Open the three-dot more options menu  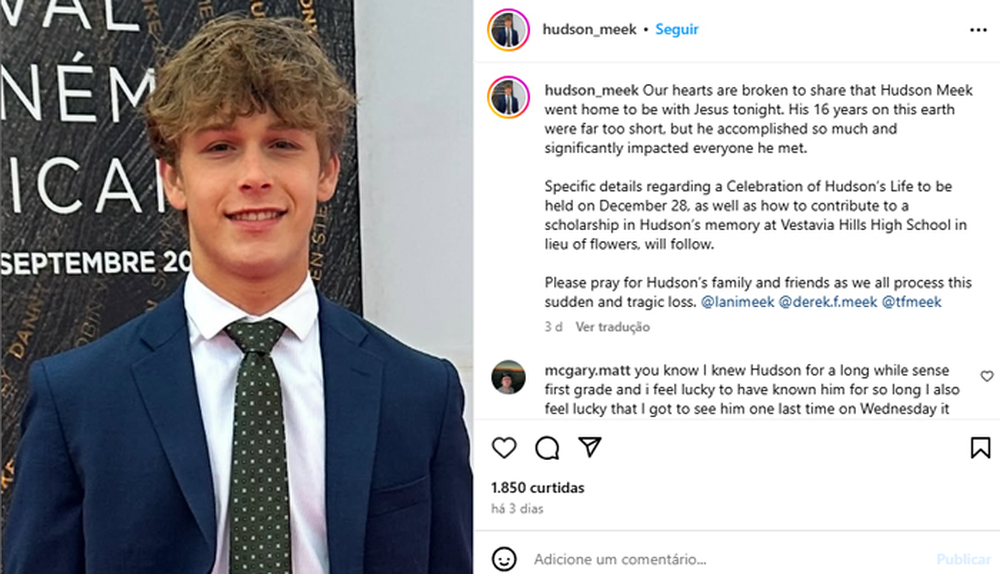(978, 30)
